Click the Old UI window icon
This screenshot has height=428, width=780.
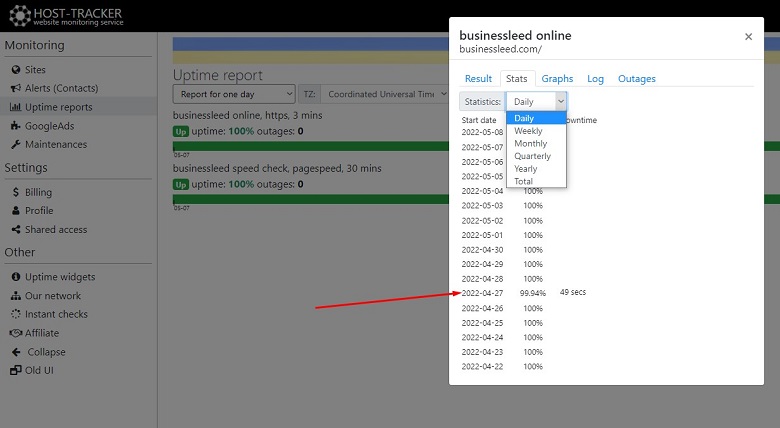coord(16,370)
